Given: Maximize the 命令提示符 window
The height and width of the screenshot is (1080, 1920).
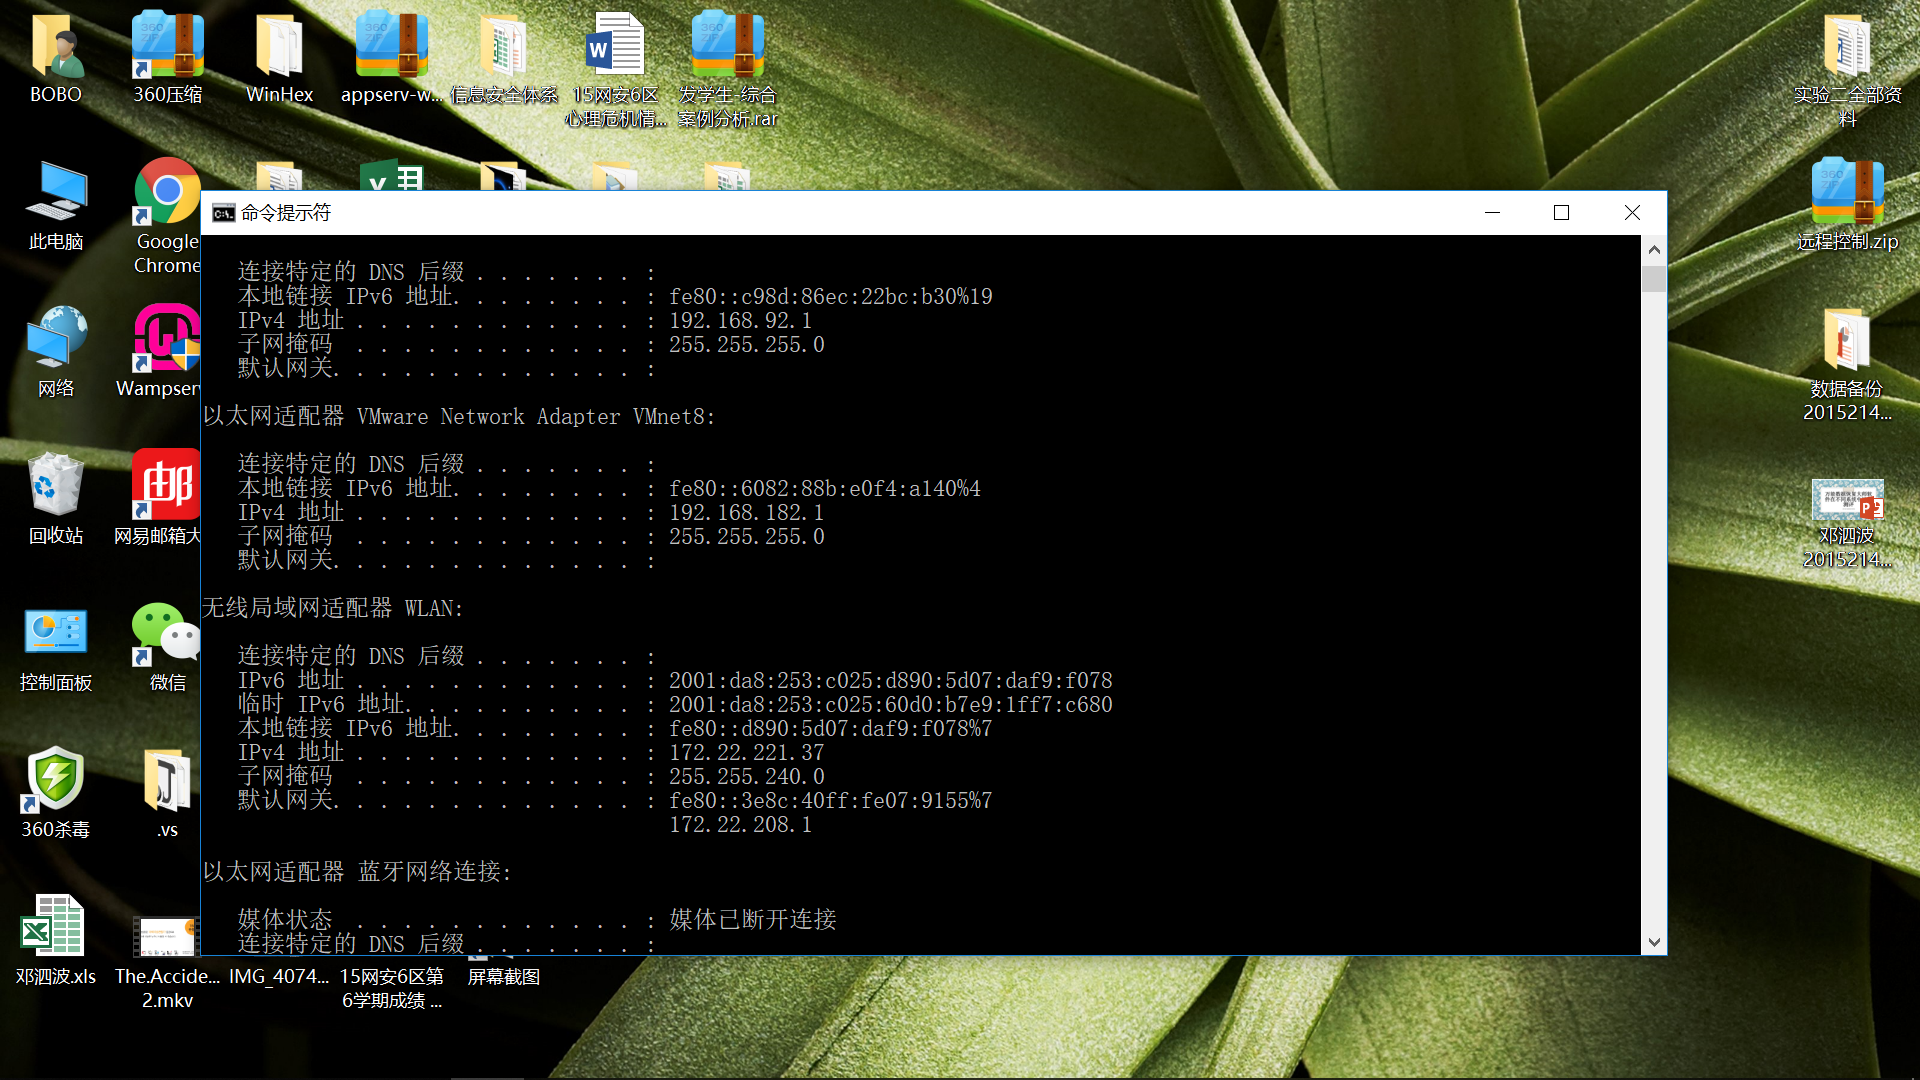Looking at the screenshot, I should coord(1561,213).
